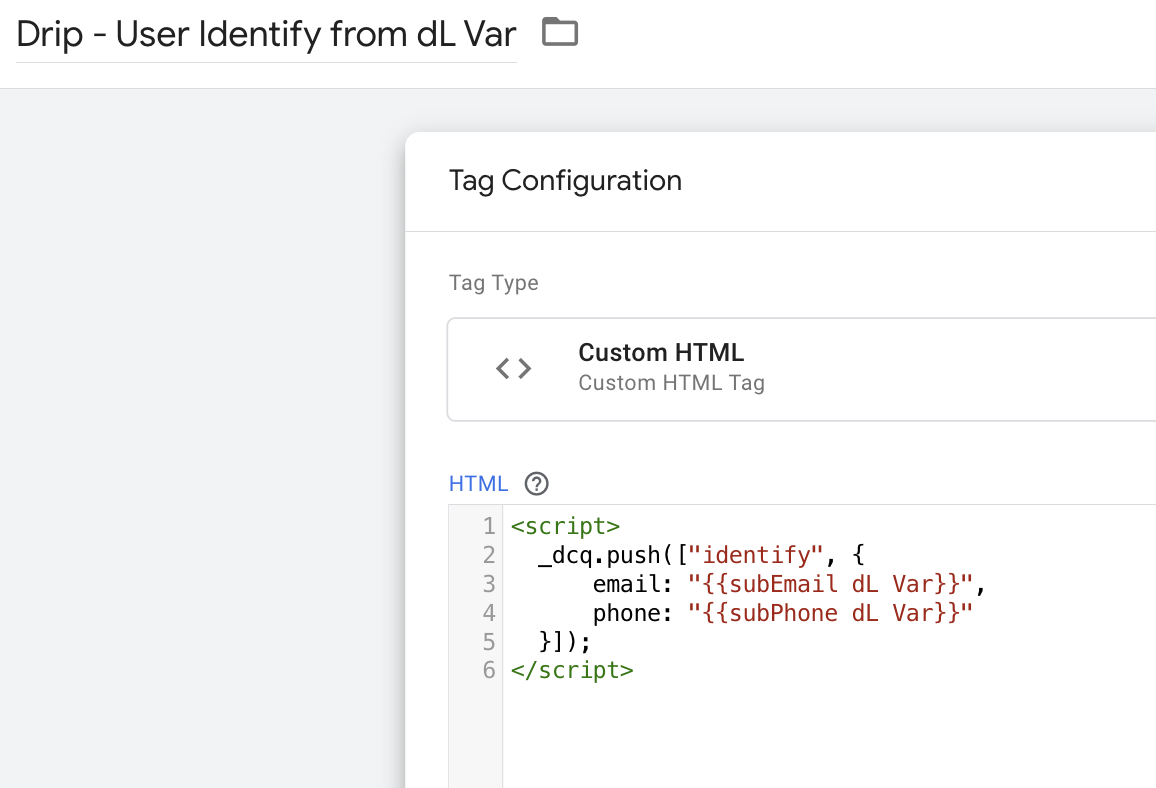
Task: Click the folder icon beside the tag name
Action: tap(560, 32)
